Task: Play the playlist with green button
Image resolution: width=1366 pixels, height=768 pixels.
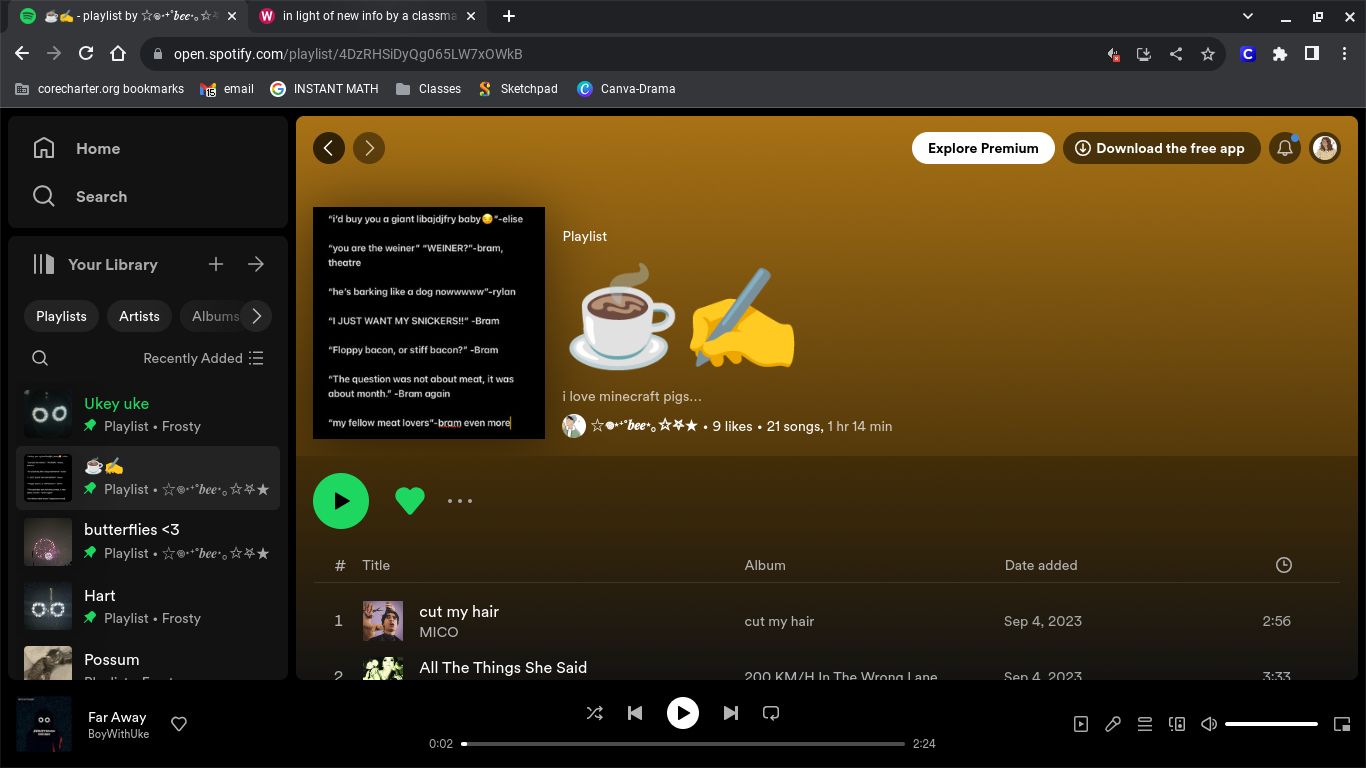Action: [x=341, y=501]
